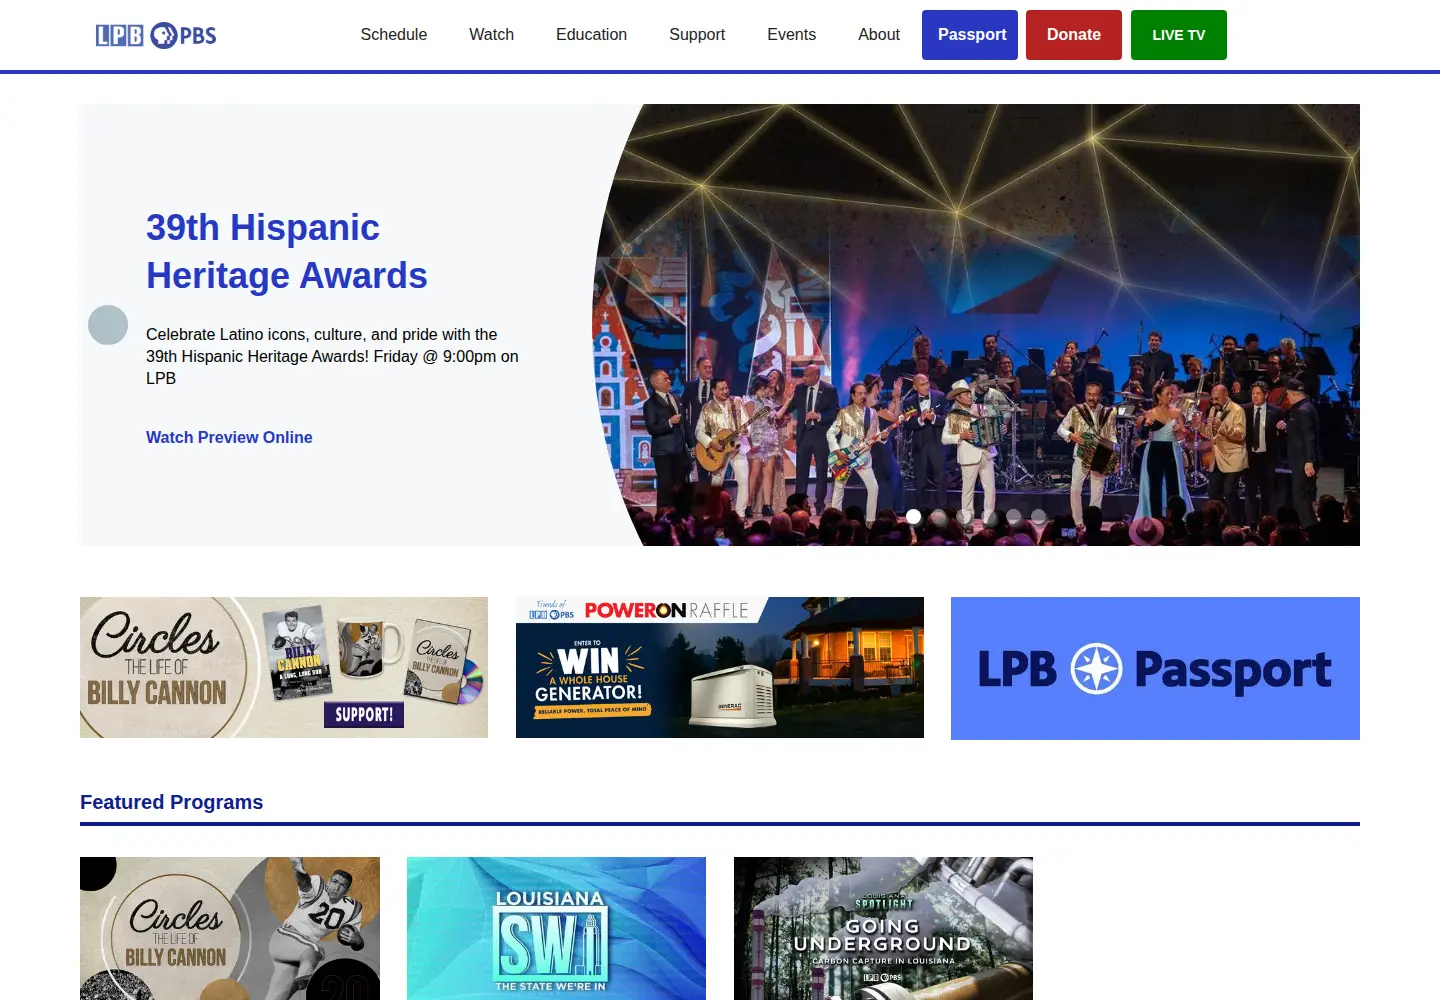Open the About menu item
Viewport: 1440px width, 1000px height.
(879, 35)
